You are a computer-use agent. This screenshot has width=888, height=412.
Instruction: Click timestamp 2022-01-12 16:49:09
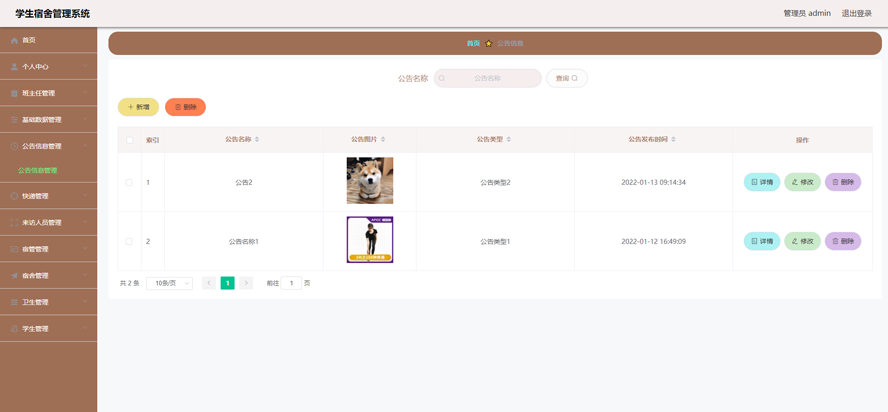(x=654, y=241)
